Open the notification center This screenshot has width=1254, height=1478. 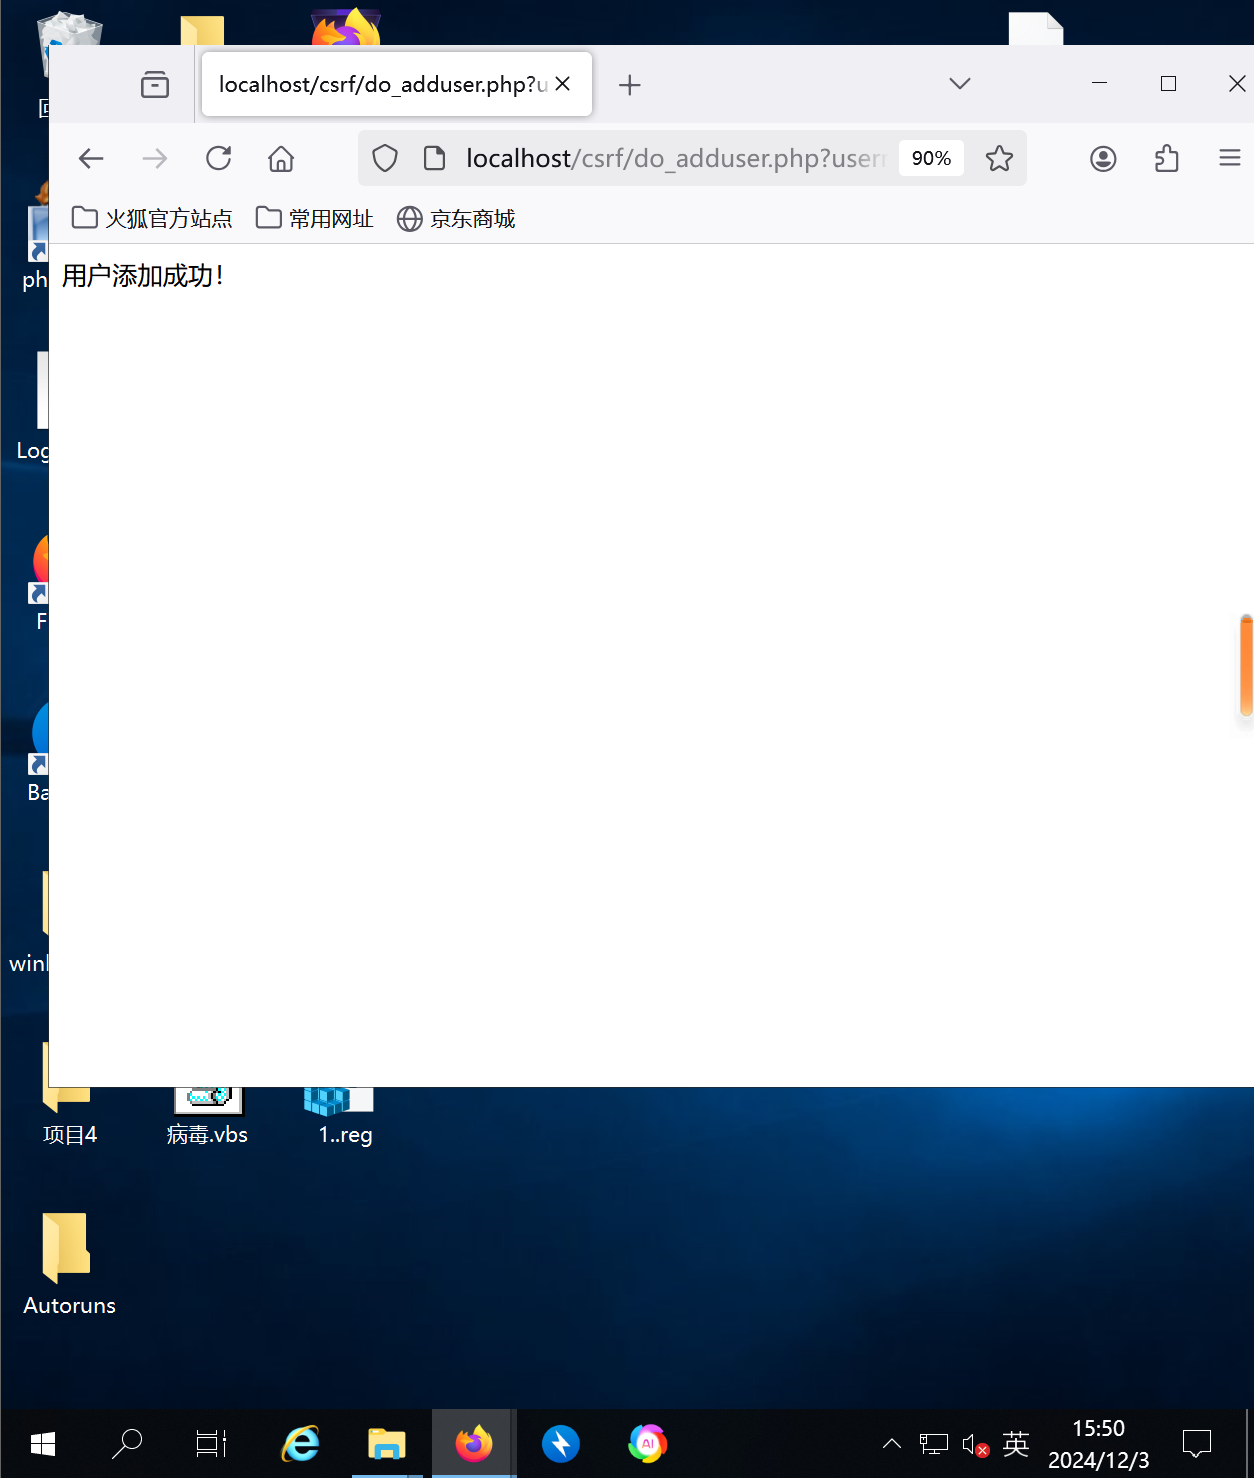[x=1197, y=1444]
